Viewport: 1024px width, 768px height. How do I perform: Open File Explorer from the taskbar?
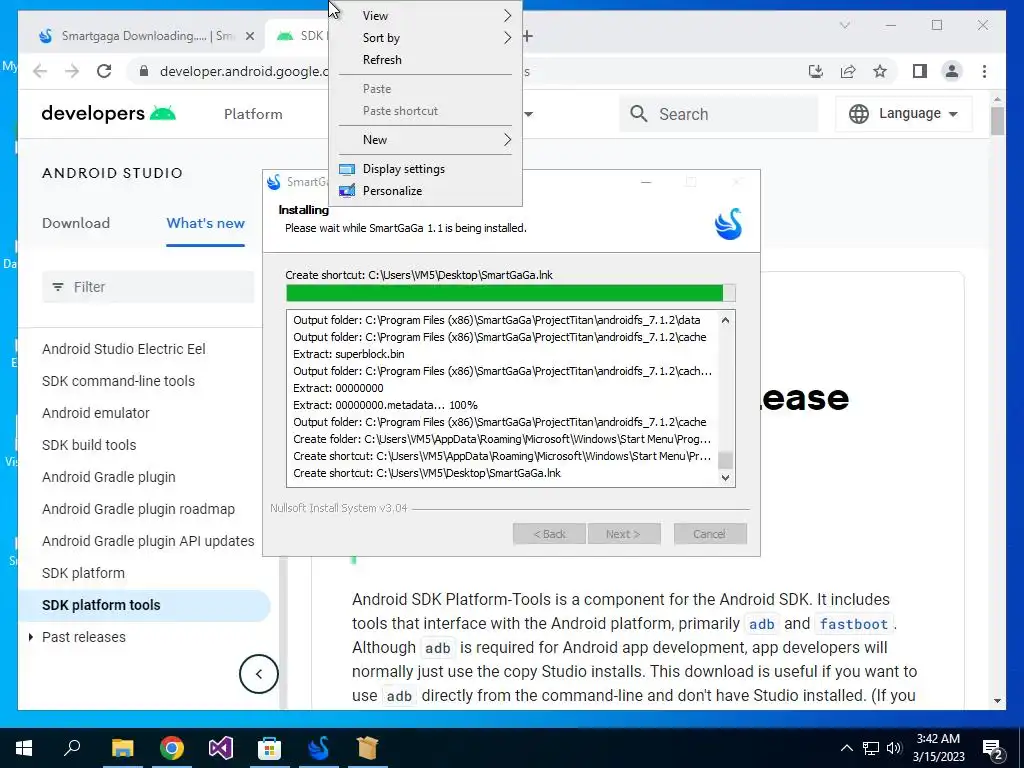[x=122, y=748]
